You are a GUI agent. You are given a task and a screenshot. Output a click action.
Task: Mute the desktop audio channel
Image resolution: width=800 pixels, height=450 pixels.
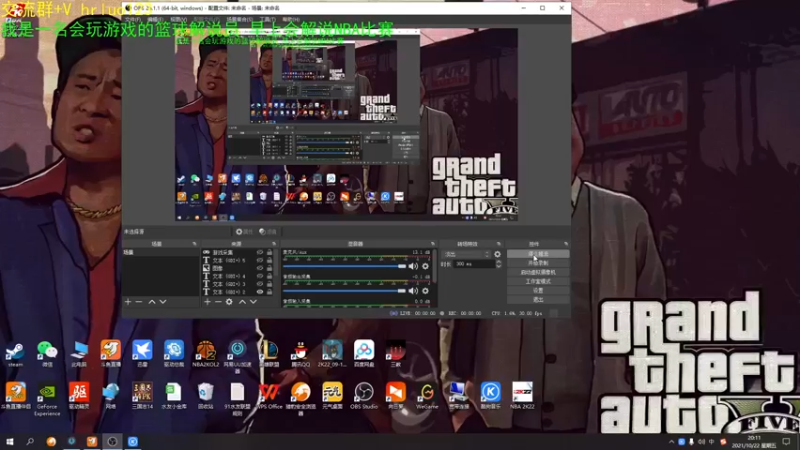tap(413, 291)
